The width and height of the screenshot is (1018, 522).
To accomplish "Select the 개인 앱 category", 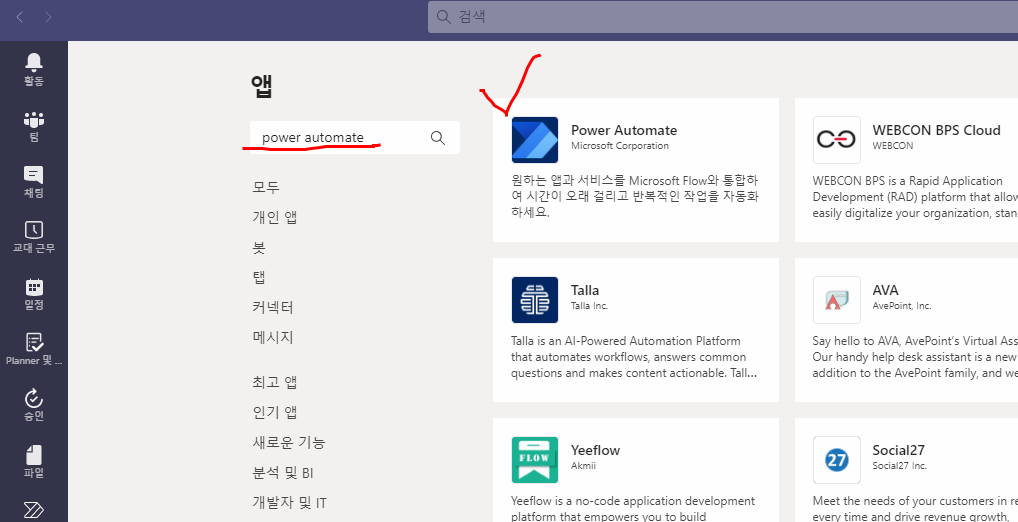I will tap(275, 217).
